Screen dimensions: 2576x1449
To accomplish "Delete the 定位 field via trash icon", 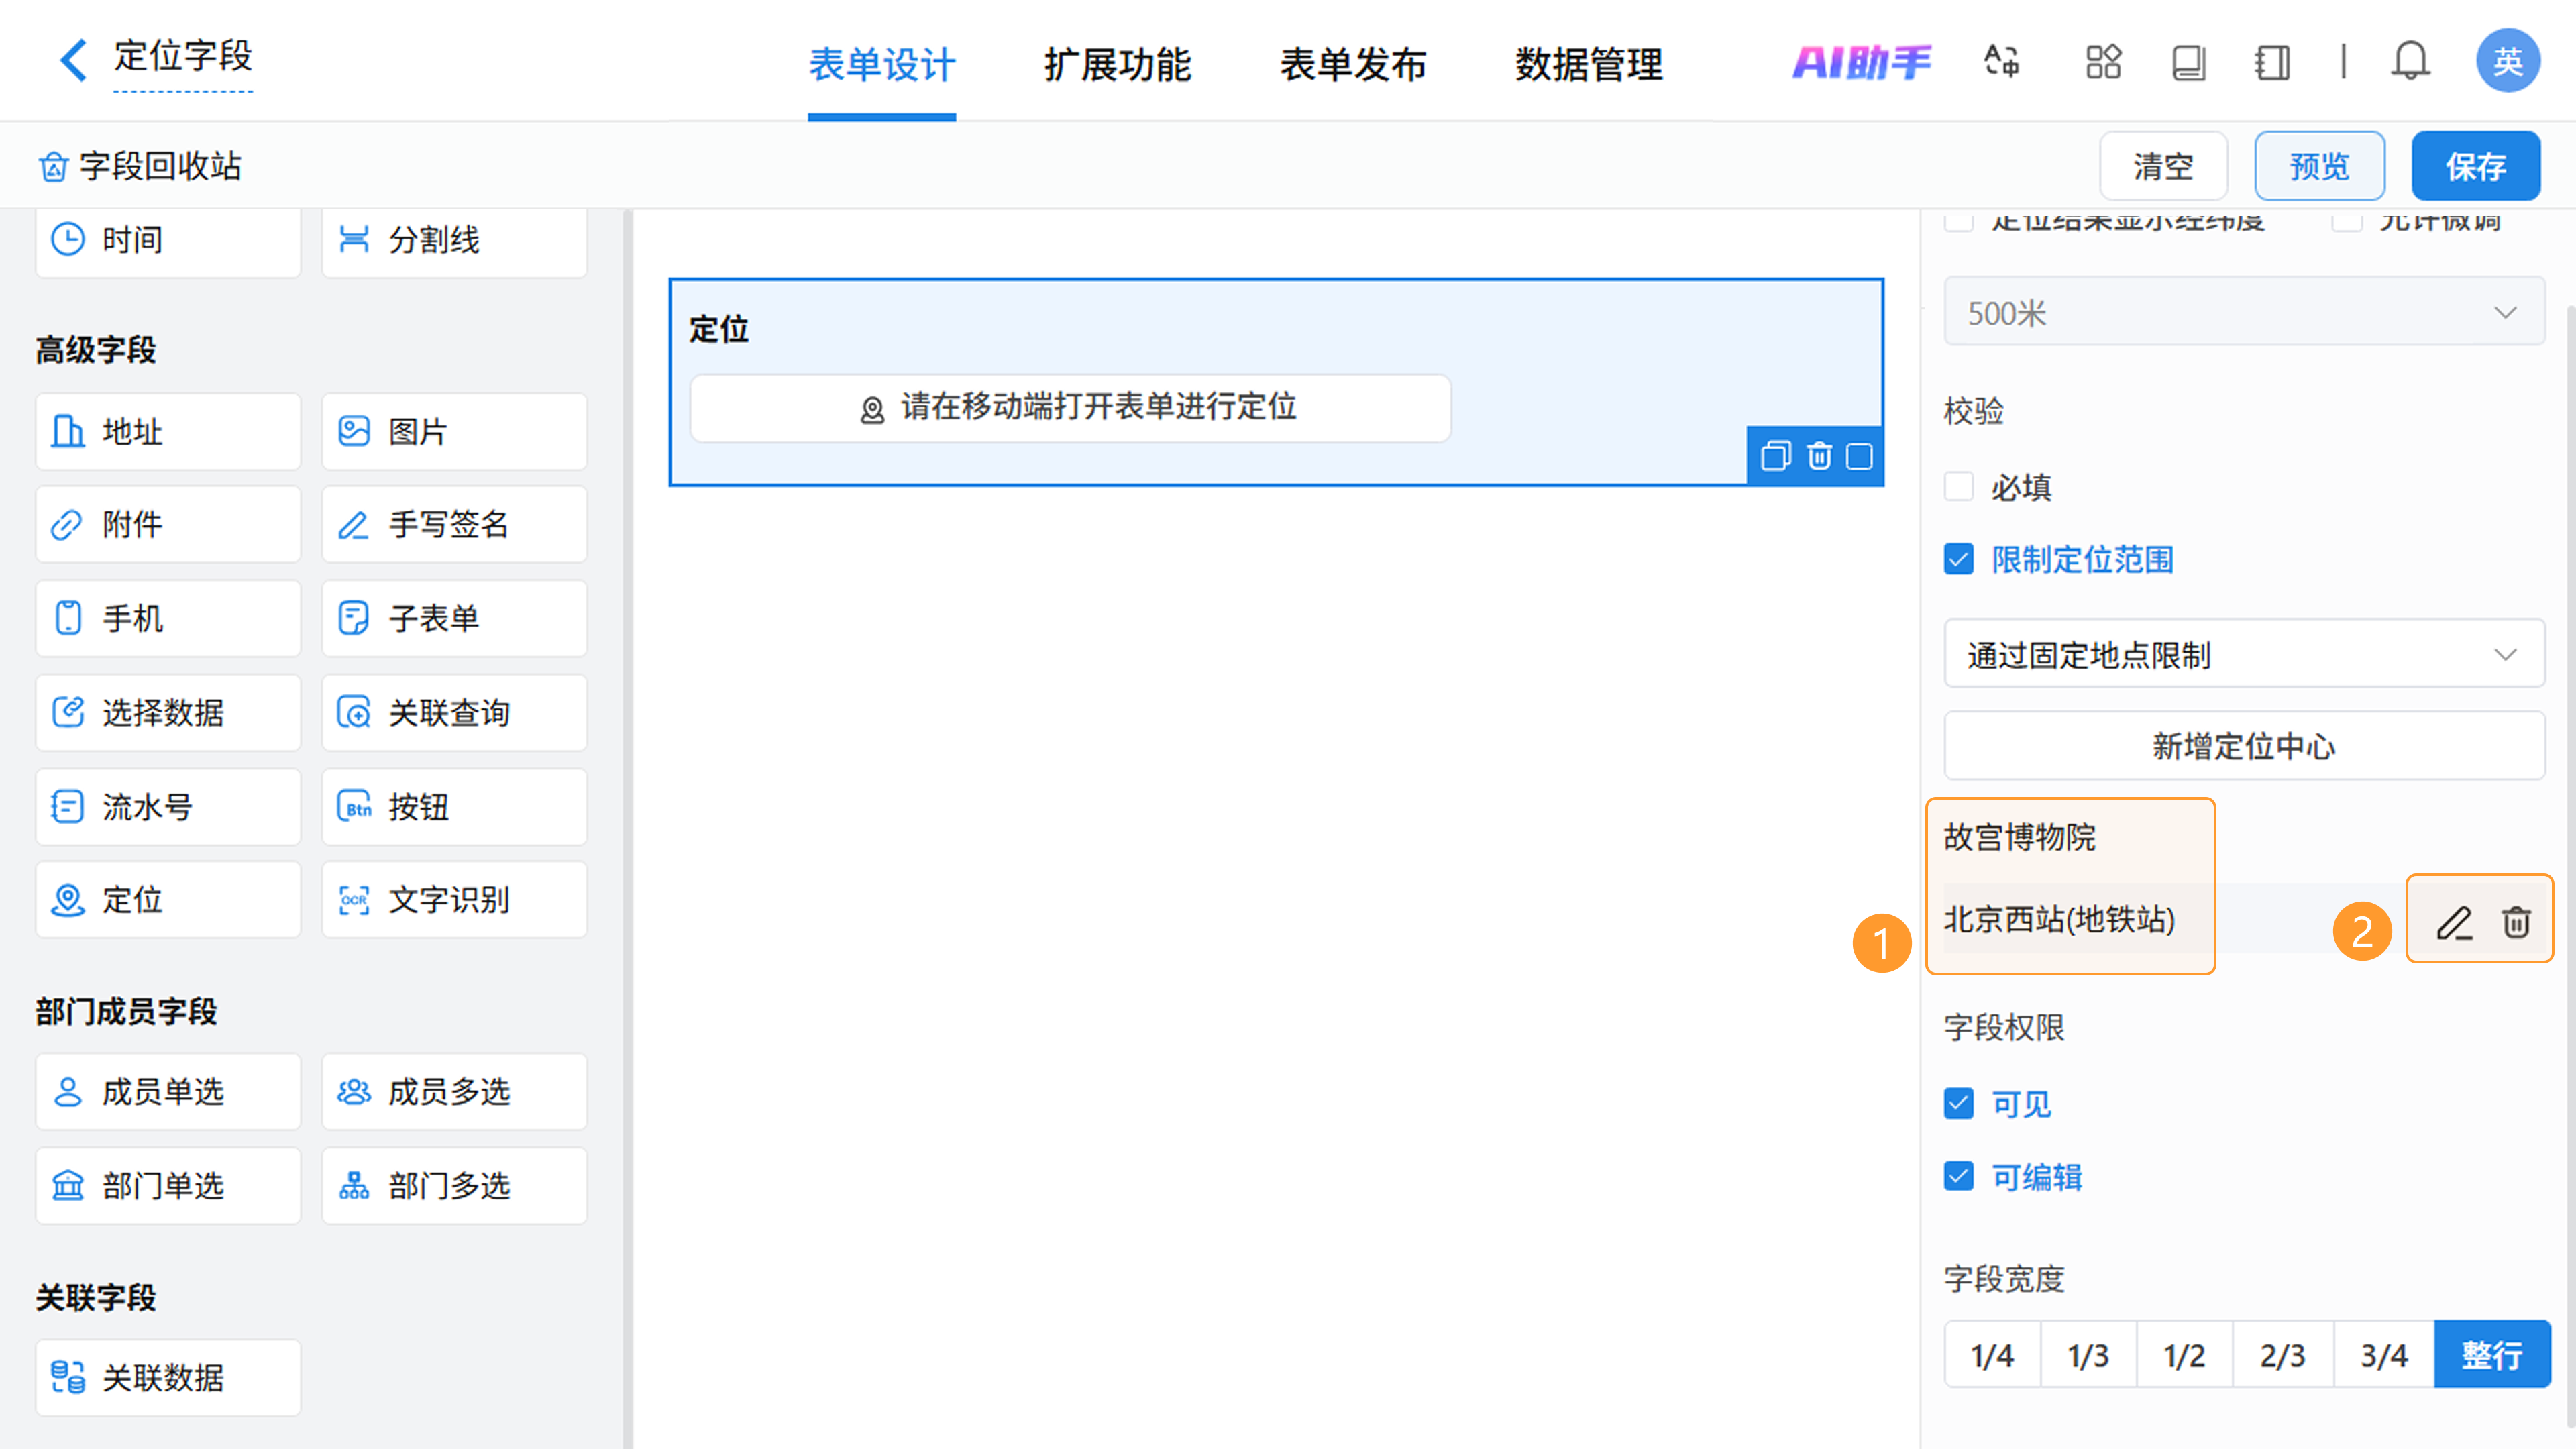I will click(x=1819, y=456).
